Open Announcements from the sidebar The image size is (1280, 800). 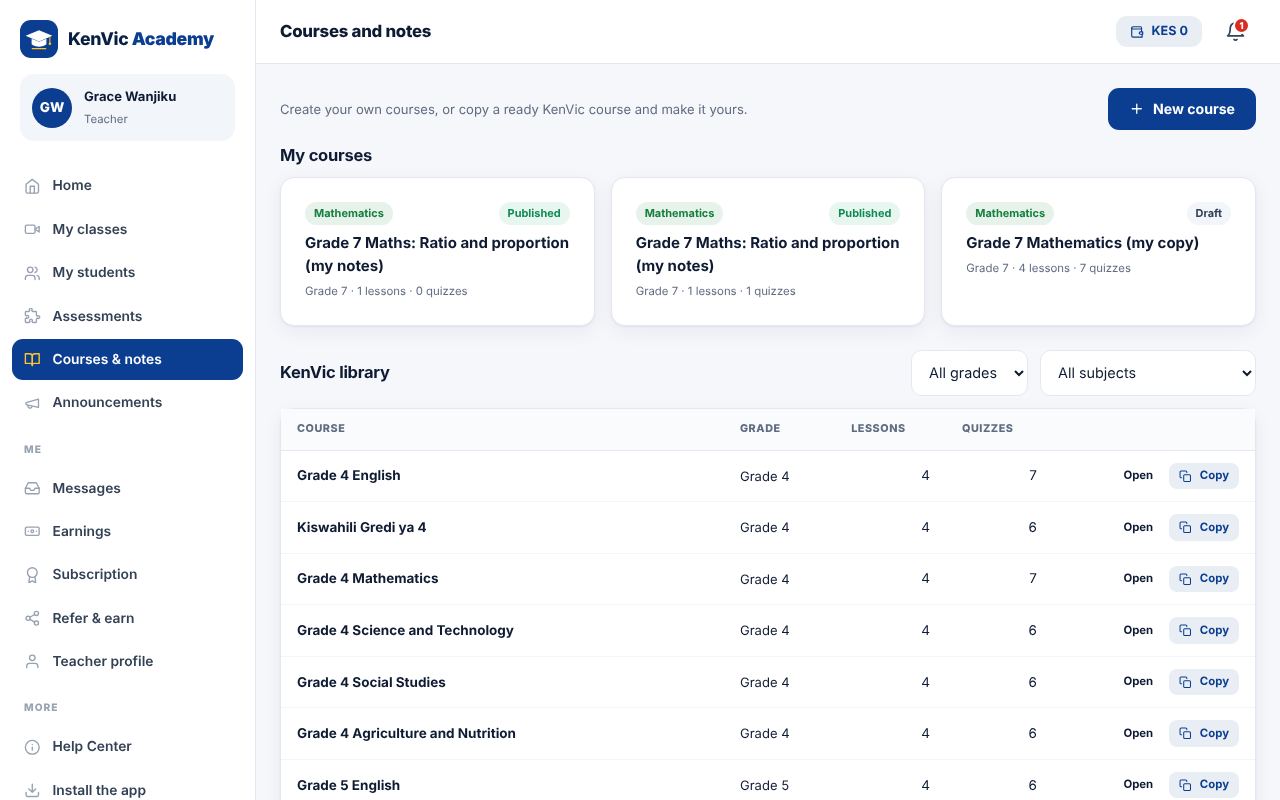(127, 402)
